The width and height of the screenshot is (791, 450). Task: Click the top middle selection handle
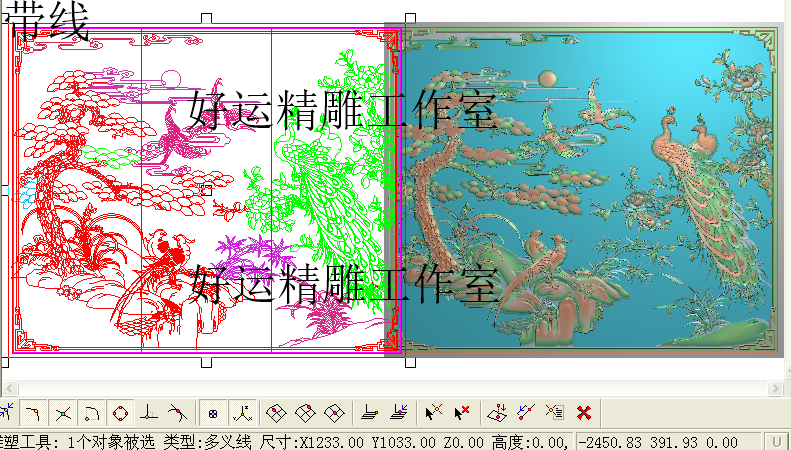pos(206,19)
